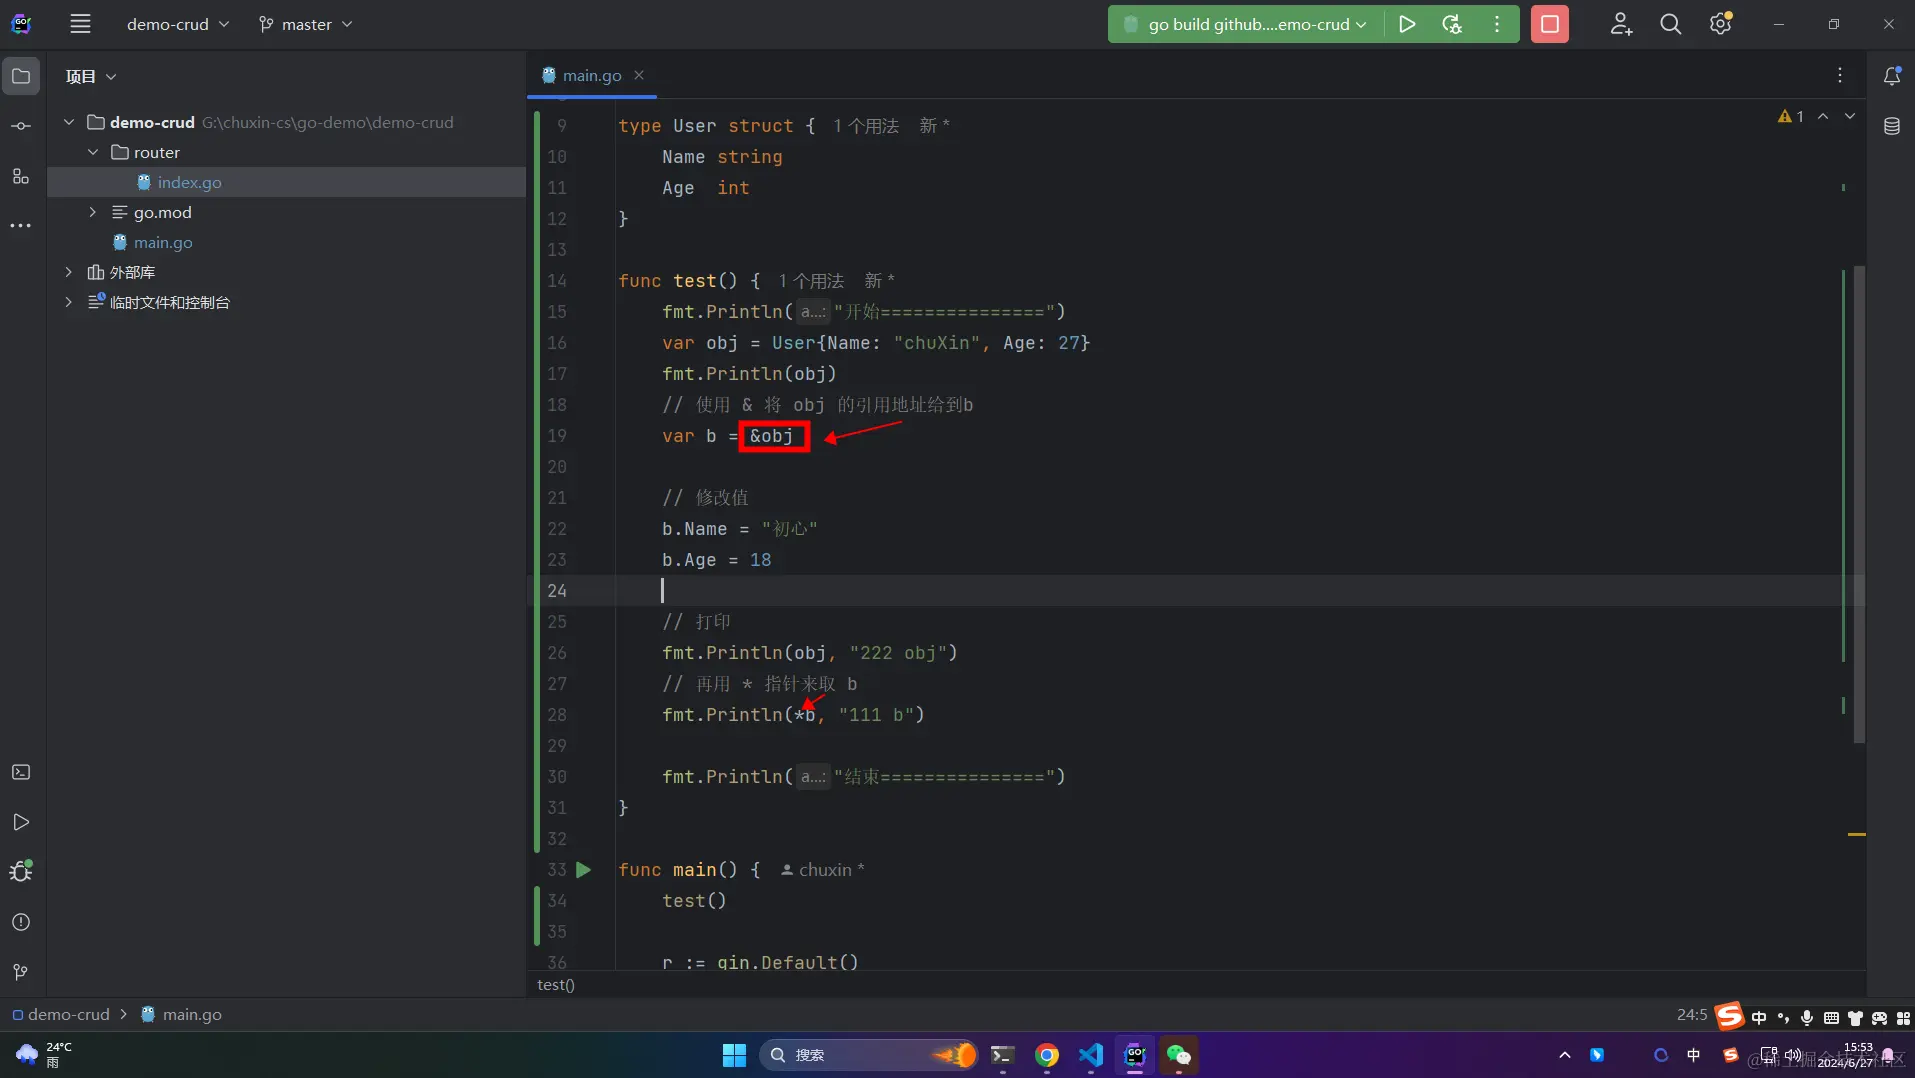Screen dimensions: 1915x1078
Task: Click line number 19 in the gutter
Action: [x=557, y=436]
